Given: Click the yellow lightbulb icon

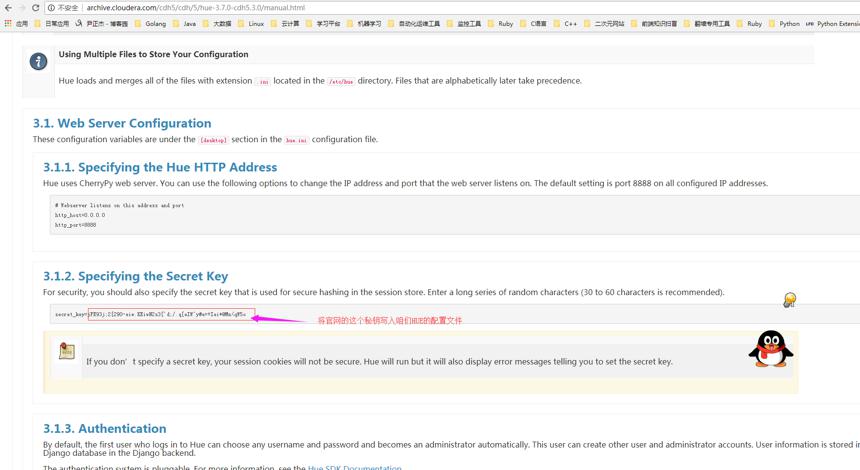Looking at the screenshot, I should (789, 299).
